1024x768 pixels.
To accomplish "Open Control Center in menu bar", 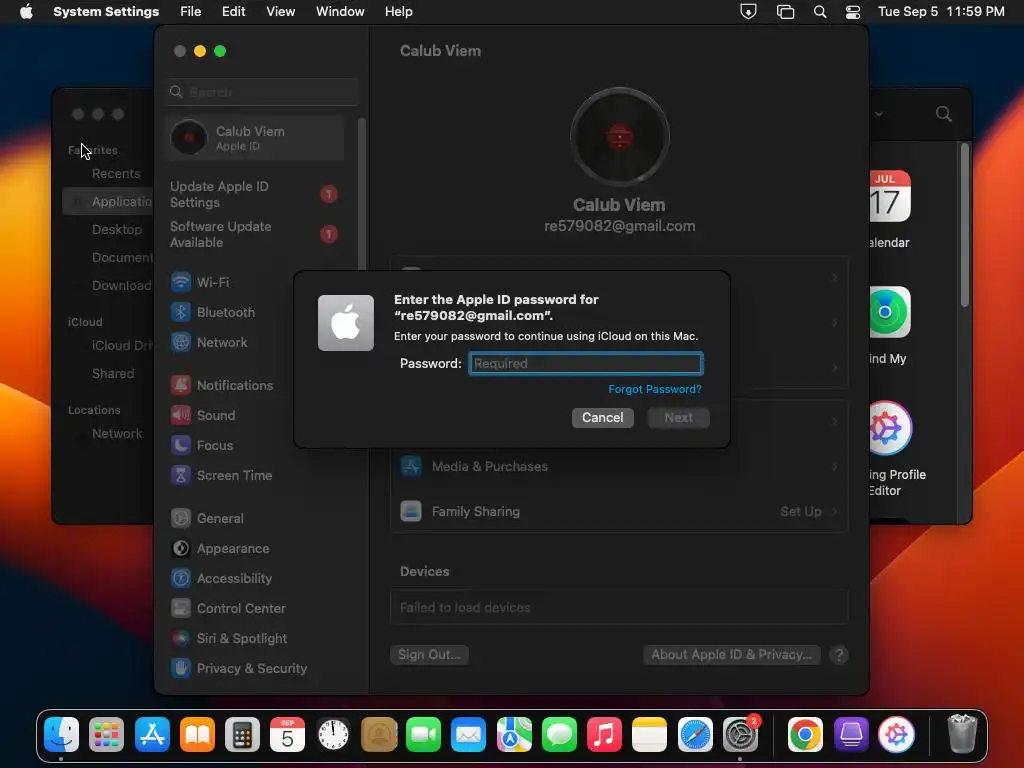I will pos(852,11).
